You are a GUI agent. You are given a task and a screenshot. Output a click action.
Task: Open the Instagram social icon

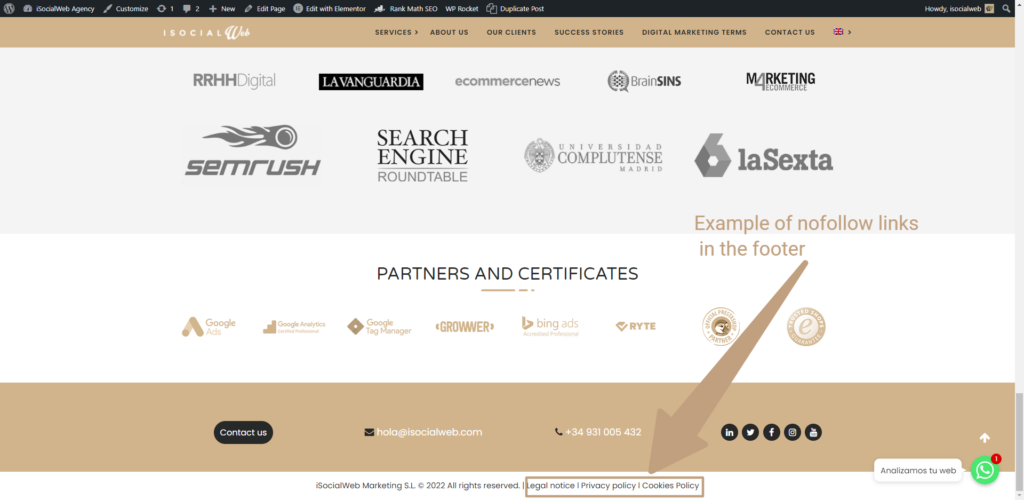pyautogui.click(x=792, y=432)
